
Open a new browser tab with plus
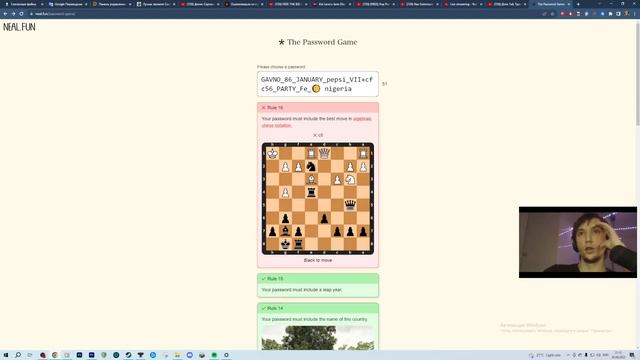pos(578,4)
